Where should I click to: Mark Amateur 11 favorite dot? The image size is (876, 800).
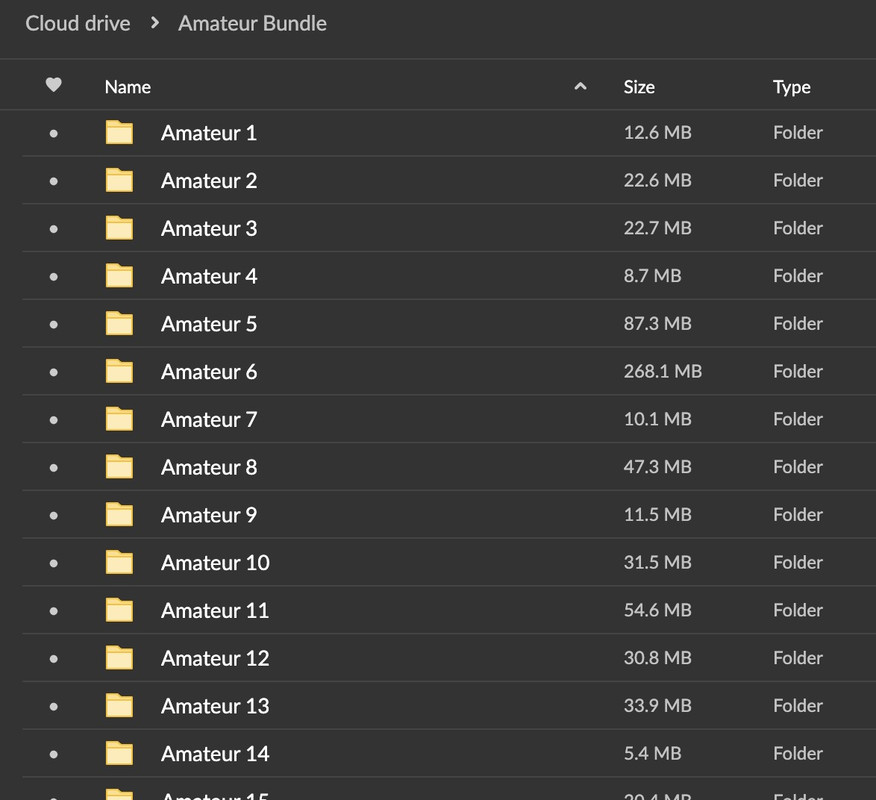54,611
